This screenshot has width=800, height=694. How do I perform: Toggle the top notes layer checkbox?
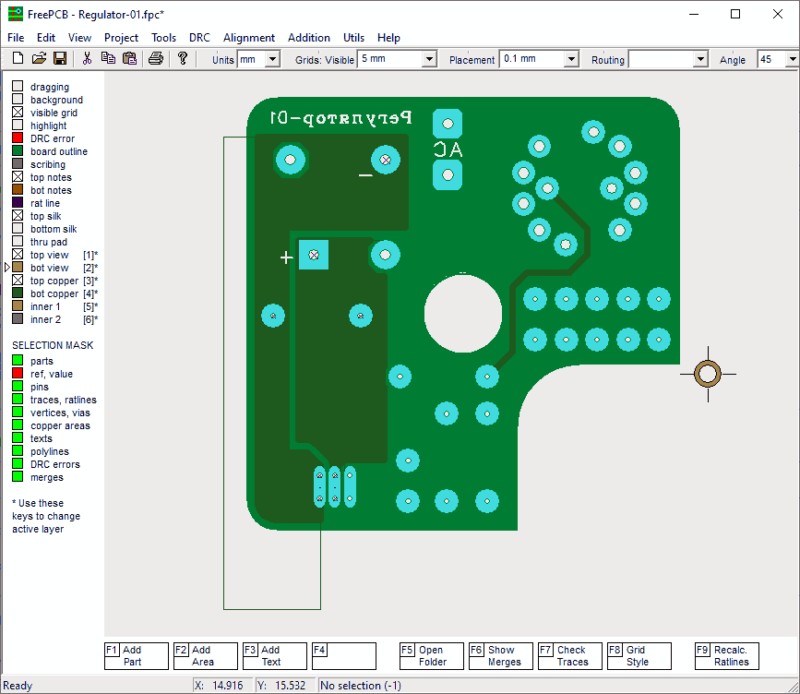18,177
